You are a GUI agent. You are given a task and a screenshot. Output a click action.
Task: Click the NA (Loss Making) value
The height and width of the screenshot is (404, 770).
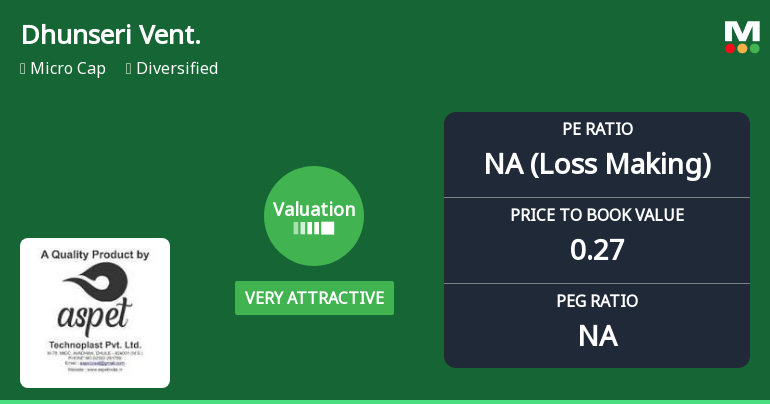[x=597, y=163]
